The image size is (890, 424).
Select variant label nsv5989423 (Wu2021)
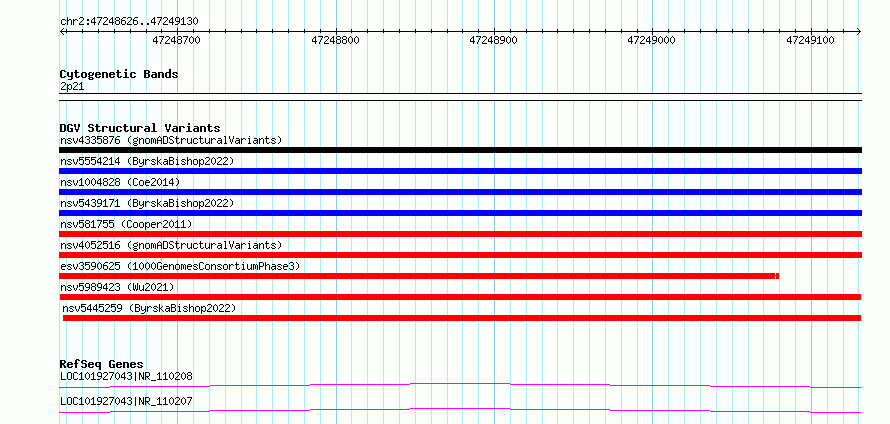tap(117, 287)
